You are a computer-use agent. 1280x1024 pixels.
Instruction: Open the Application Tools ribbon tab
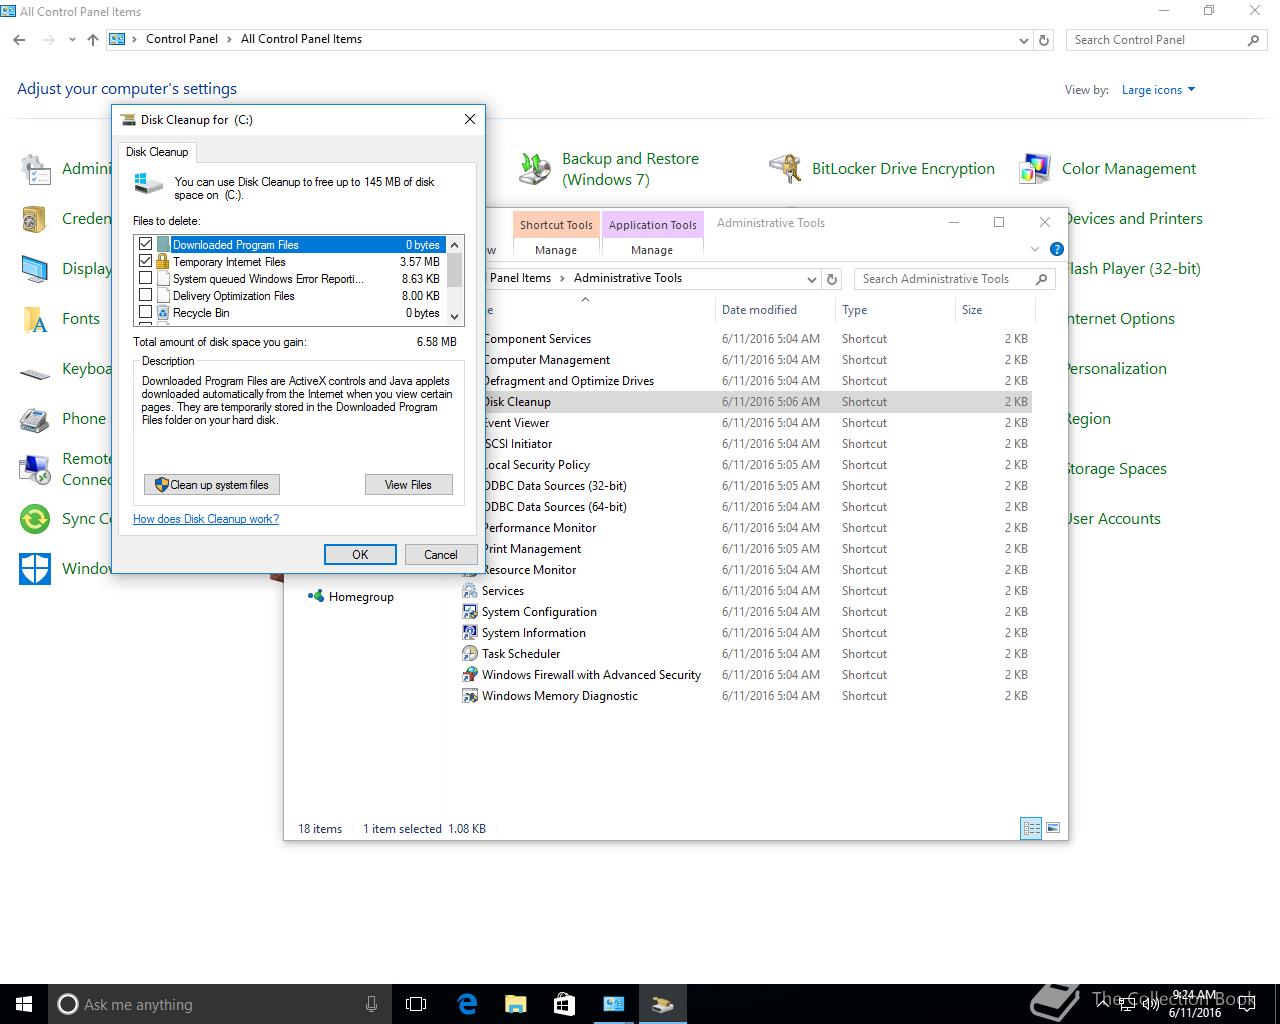click(x=652, y=224)
